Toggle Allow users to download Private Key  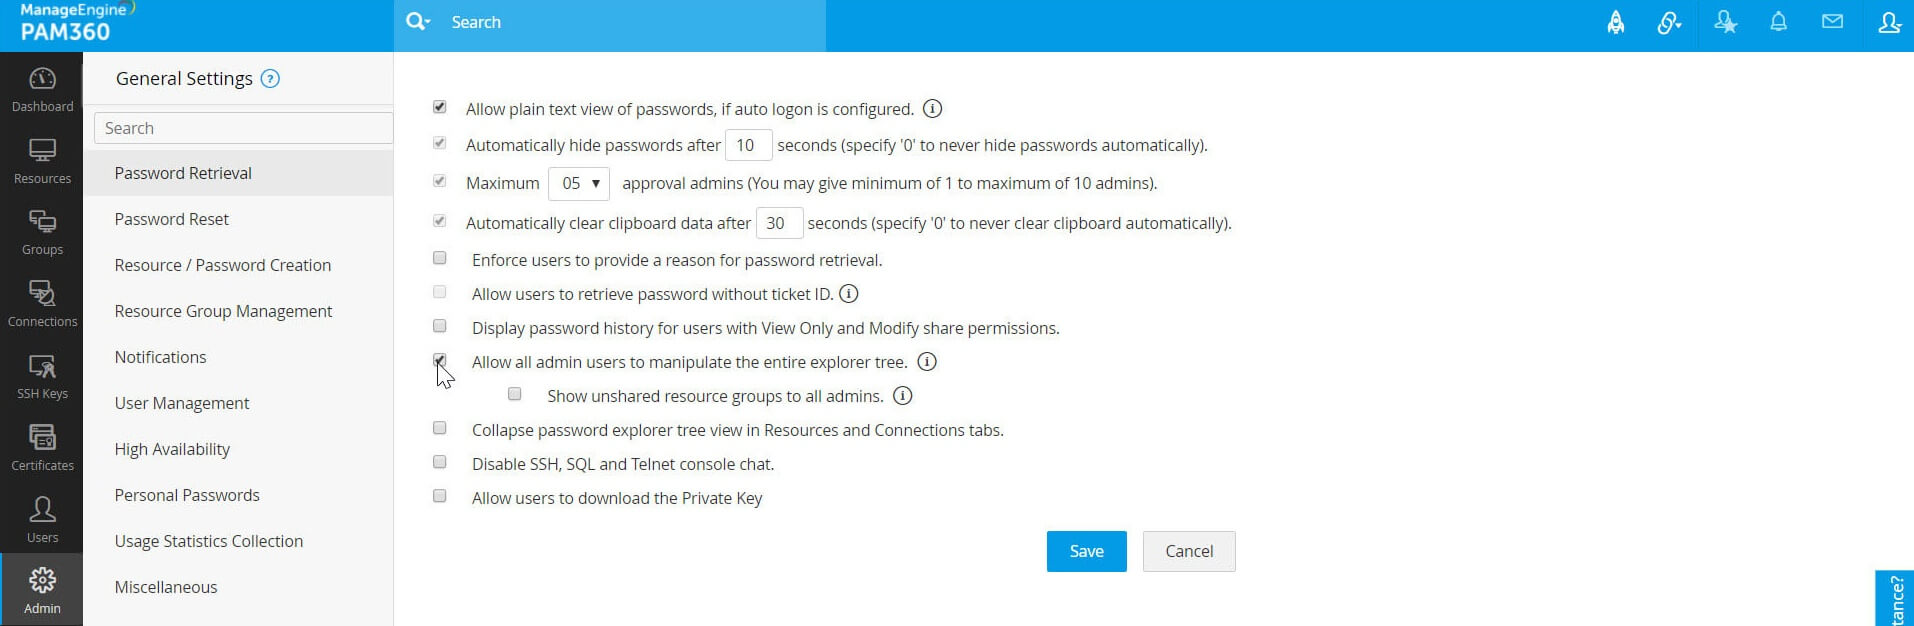point(440,496)
